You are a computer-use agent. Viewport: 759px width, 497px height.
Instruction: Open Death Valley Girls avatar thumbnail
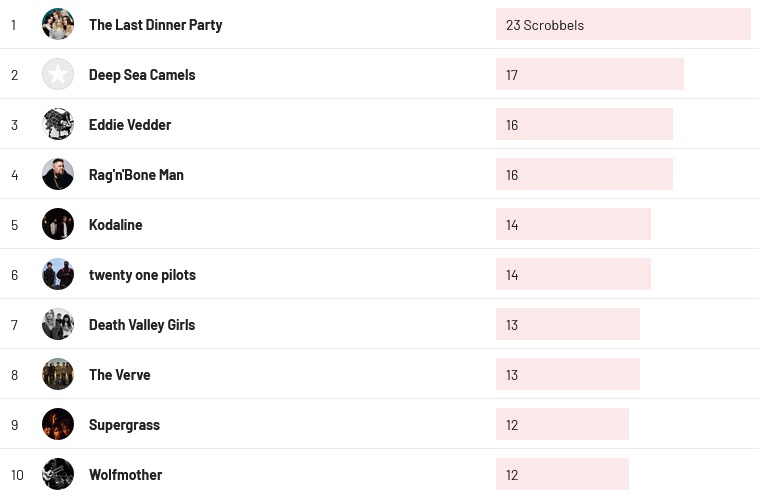coord(58,324)
